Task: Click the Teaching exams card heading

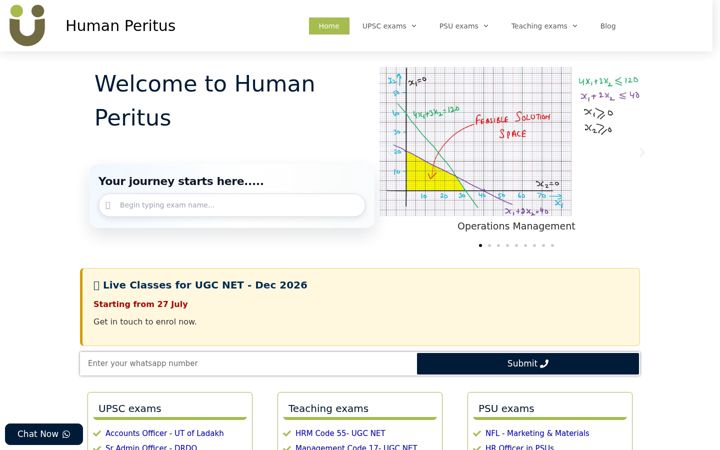Action: pyautogui.click(x=328, y=408)
